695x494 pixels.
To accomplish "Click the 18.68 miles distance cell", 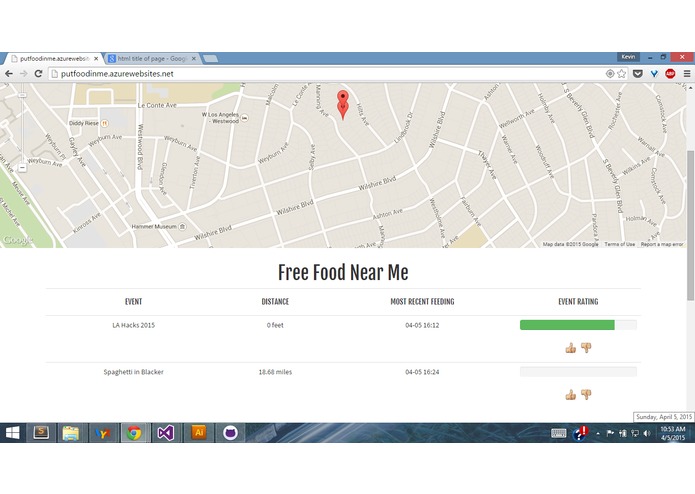I will coord(275,372).
